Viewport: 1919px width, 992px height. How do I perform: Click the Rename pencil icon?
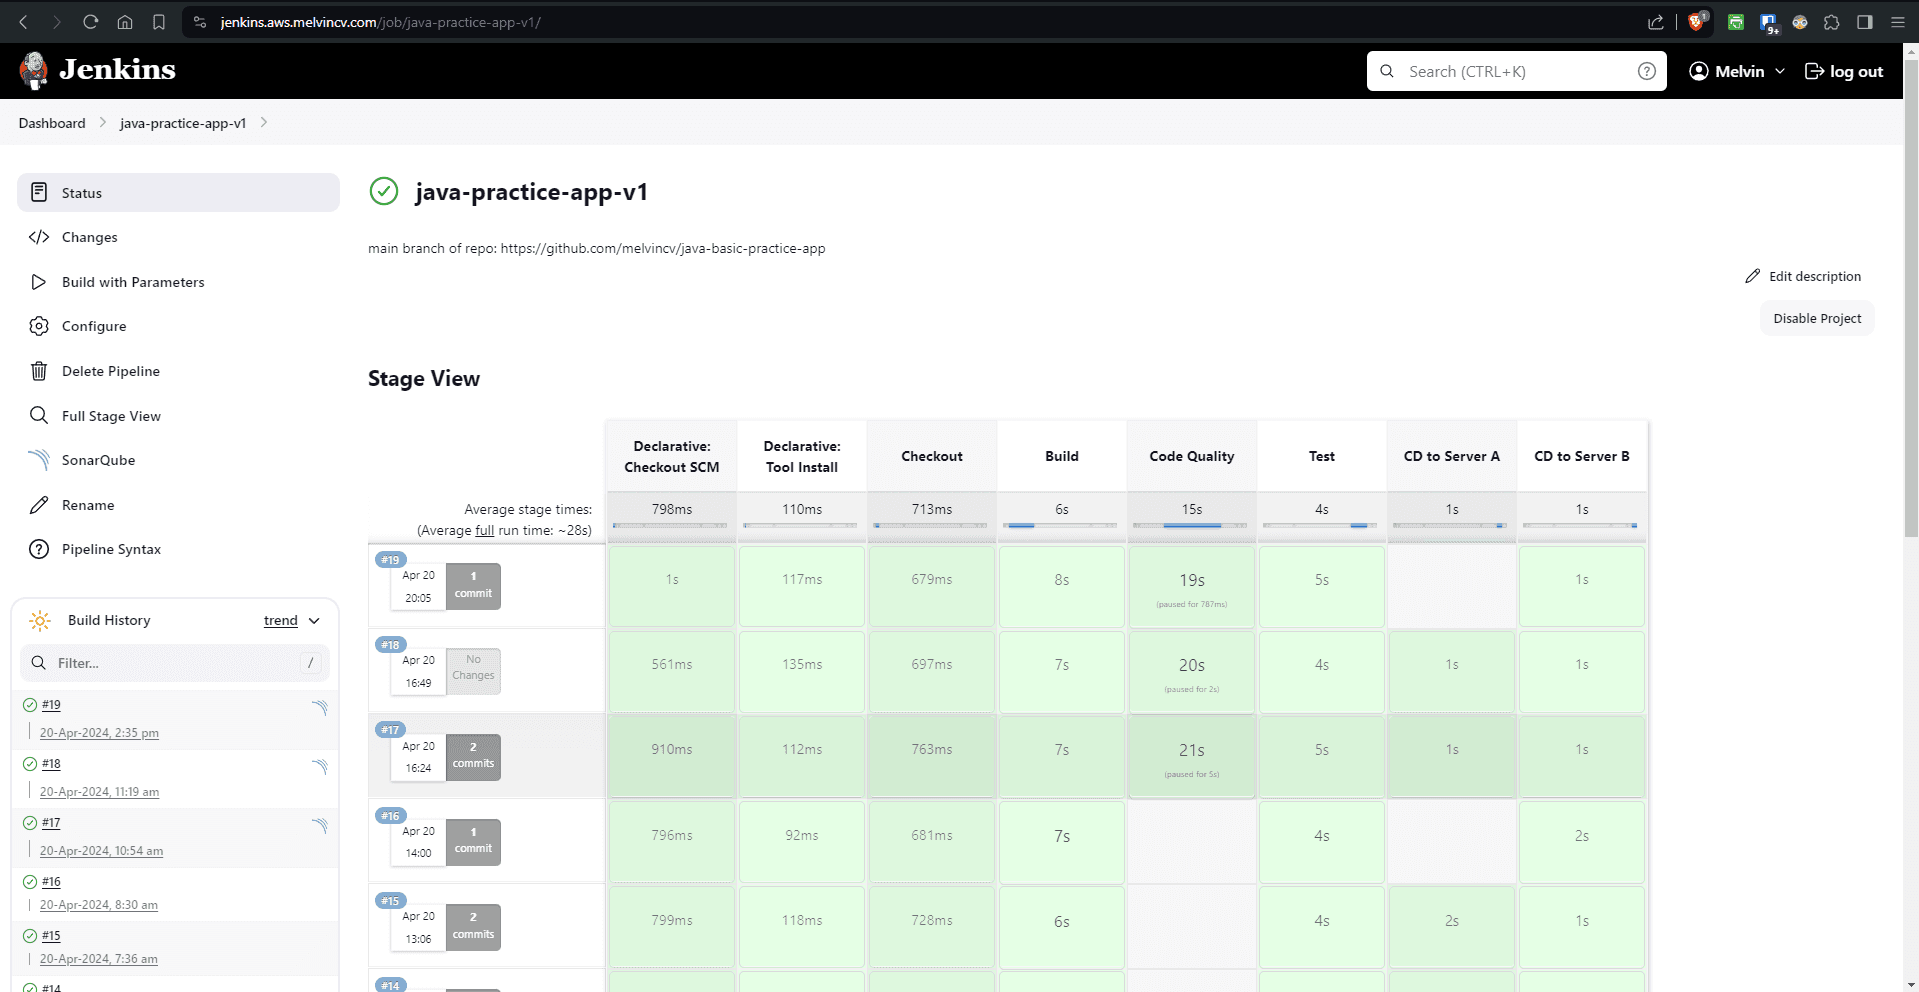click(x=39, y=504)
